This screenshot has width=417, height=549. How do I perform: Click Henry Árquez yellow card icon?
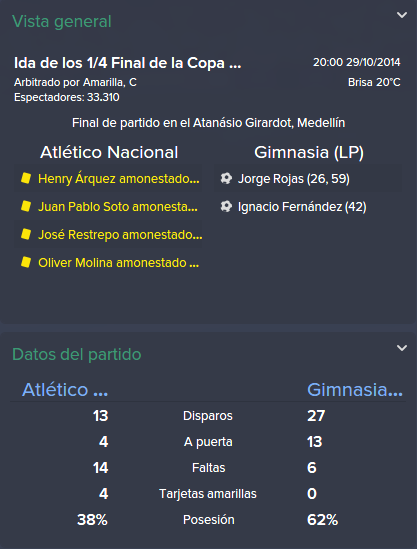(x=26, y=178)
